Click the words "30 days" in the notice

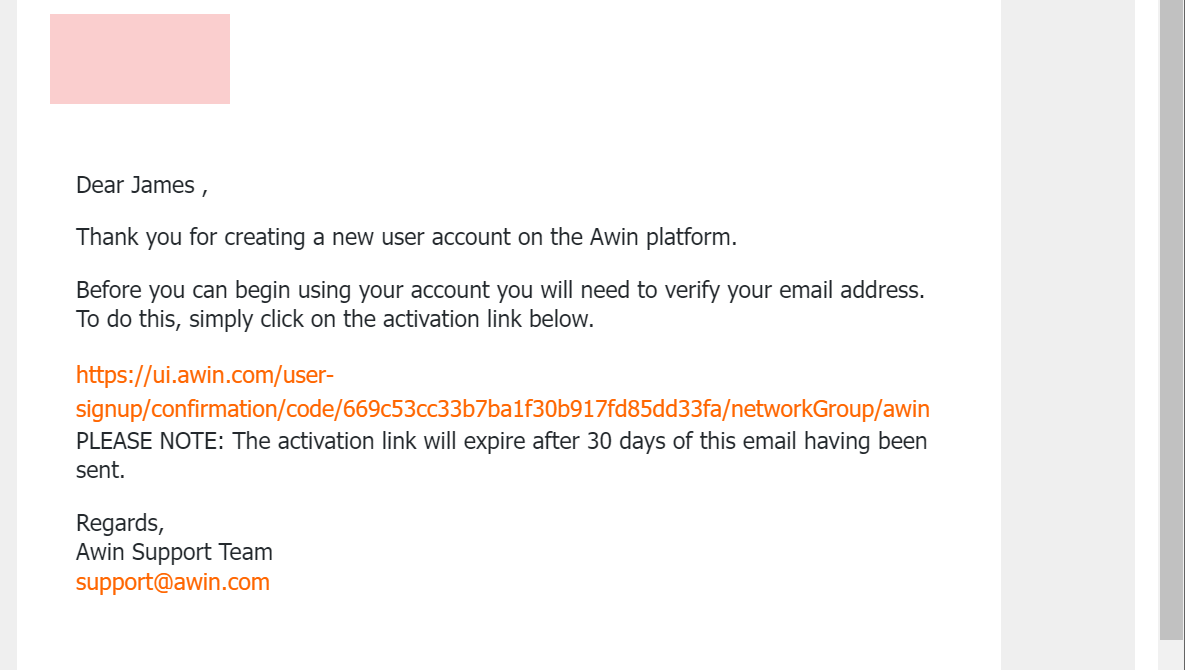coord(626,441)
